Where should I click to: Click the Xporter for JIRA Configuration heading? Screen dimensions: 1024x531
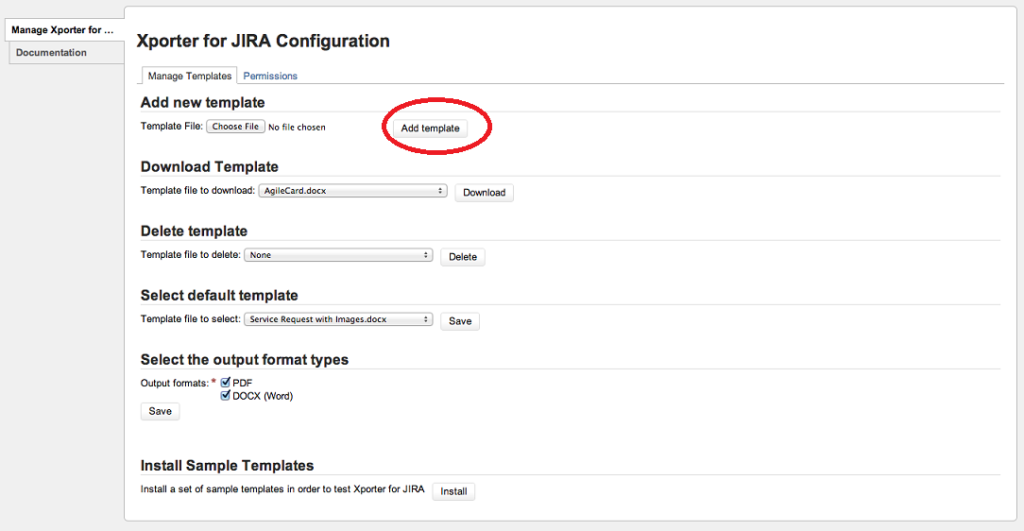pos(263,41)
